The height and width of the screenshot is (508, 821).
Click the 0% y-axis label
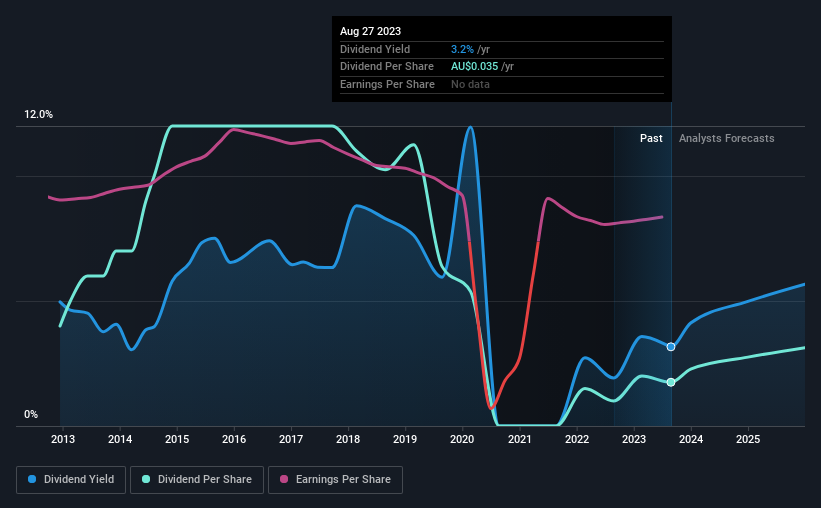(31, 414)
